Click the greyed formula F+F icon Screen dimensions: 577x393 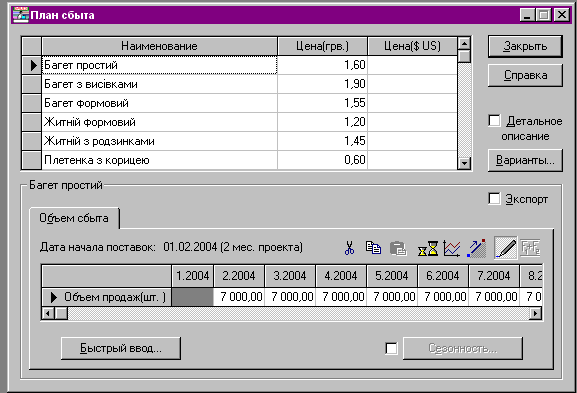tap(530, 248)
